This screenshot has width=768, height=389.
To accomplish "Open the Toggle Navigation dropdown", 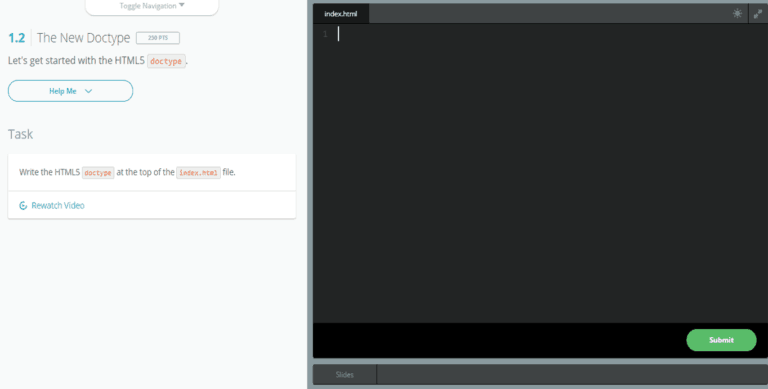I will [152, 6].
